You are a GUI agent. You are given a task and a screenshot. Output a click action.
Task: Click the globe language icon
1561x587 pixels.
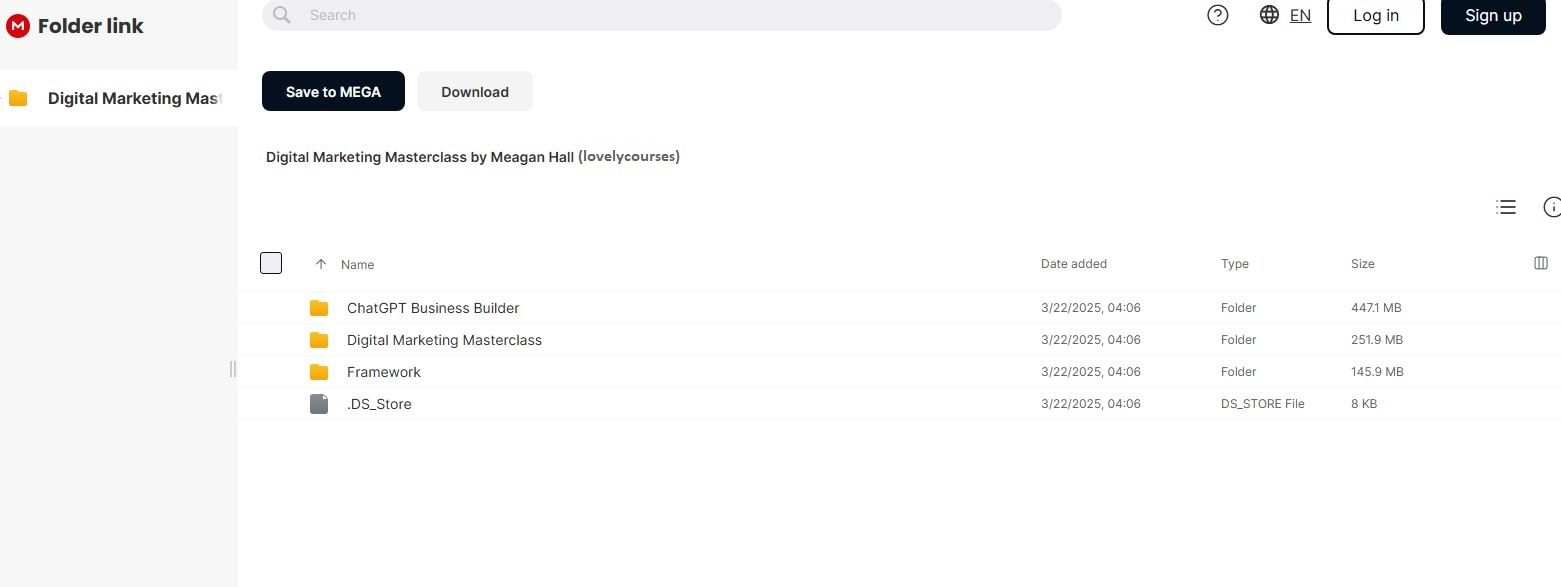point(1269,15)
